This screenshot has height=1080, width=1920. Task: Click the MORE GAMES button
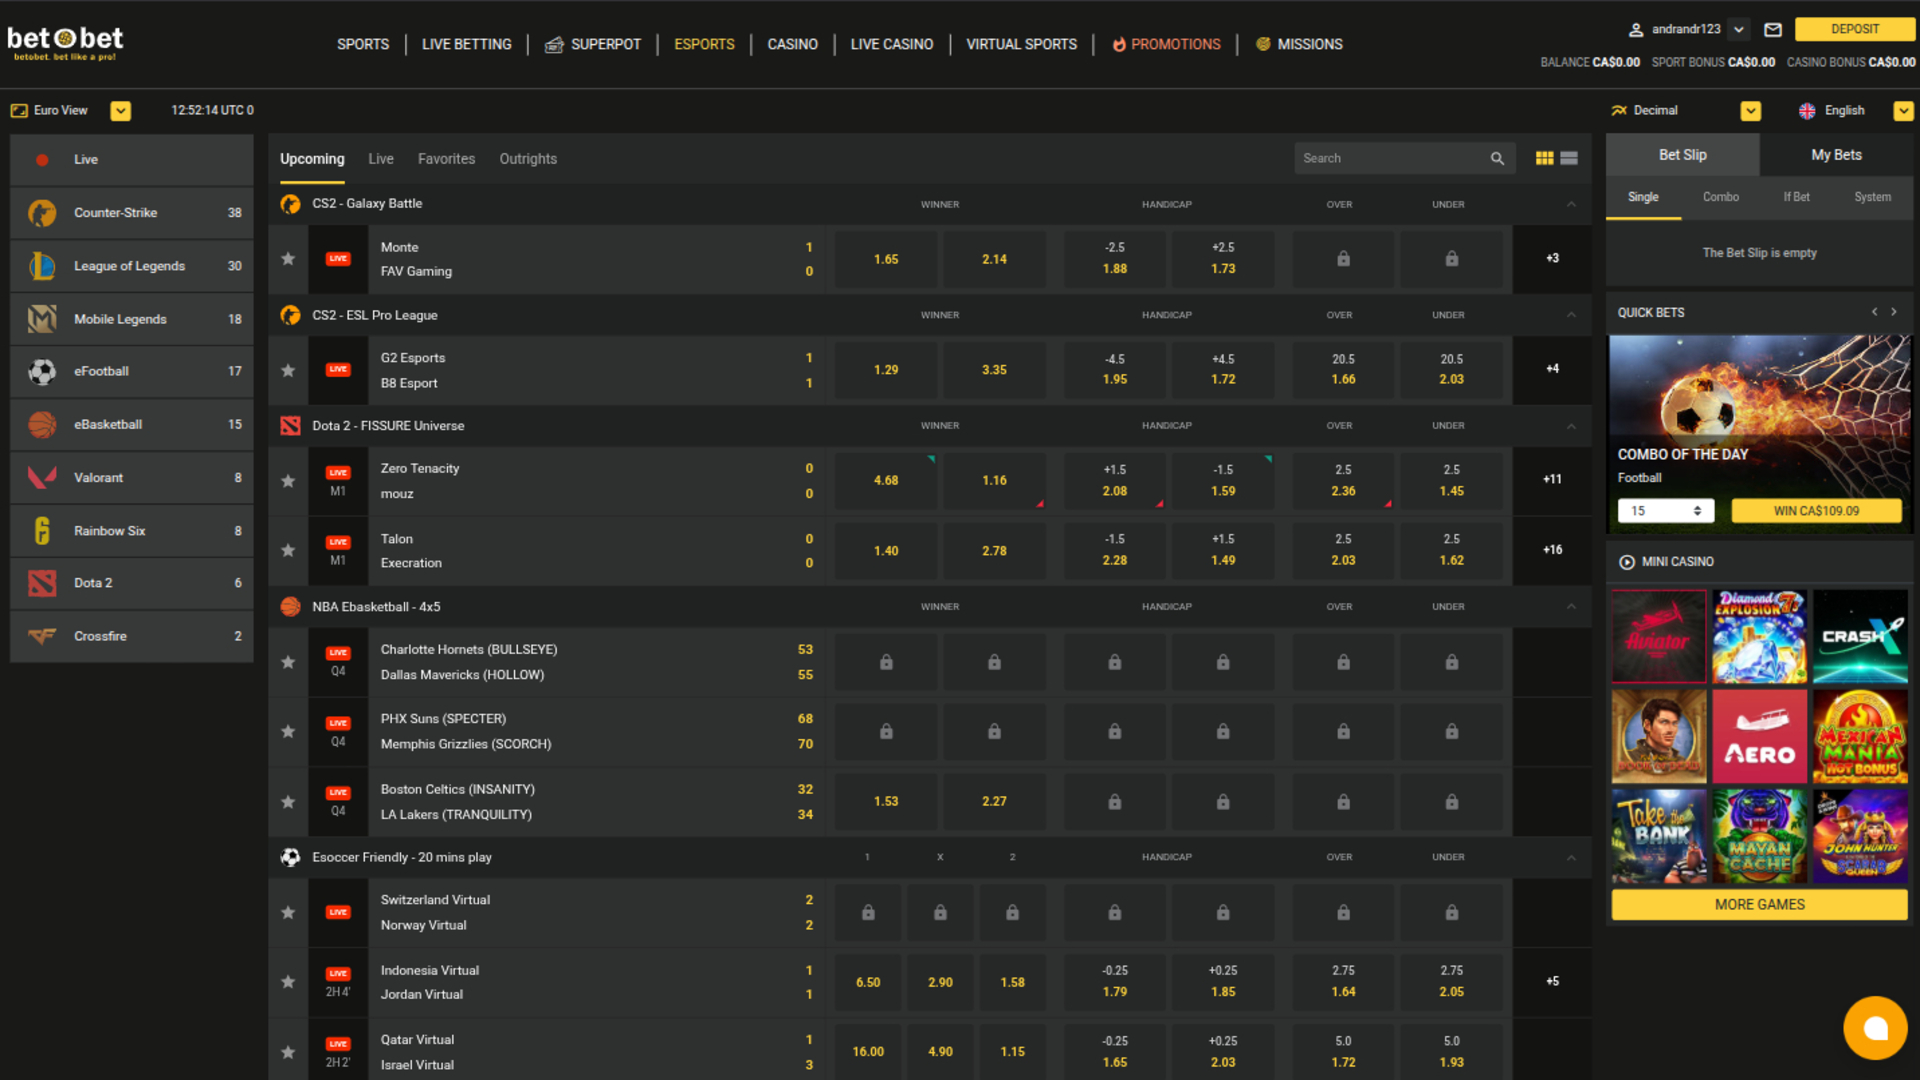tap(1758, 904)
